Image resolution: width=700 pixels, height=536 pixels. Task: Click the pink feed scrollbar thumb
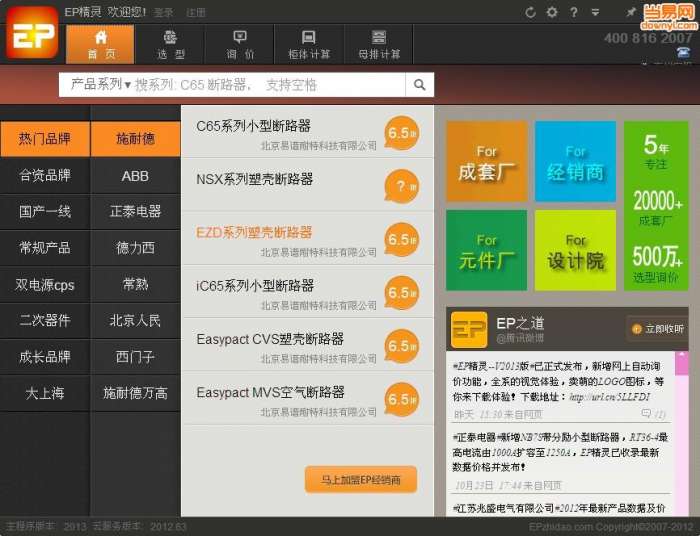click(682, 366)
